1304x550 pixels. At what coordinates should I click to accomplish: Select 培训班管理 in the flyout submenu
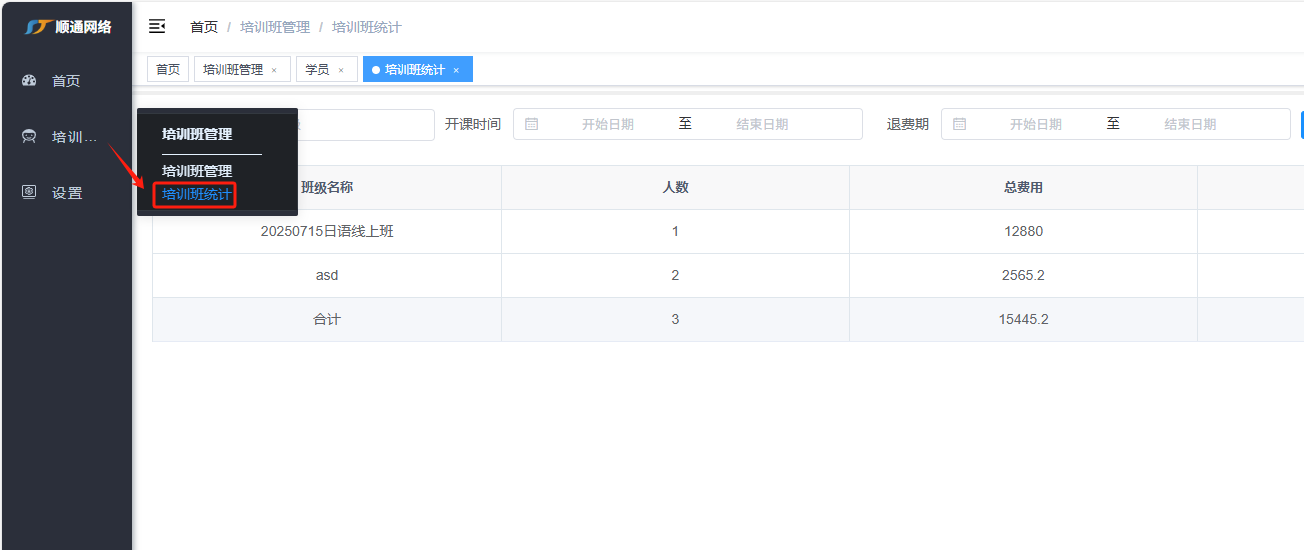(197, 171)
